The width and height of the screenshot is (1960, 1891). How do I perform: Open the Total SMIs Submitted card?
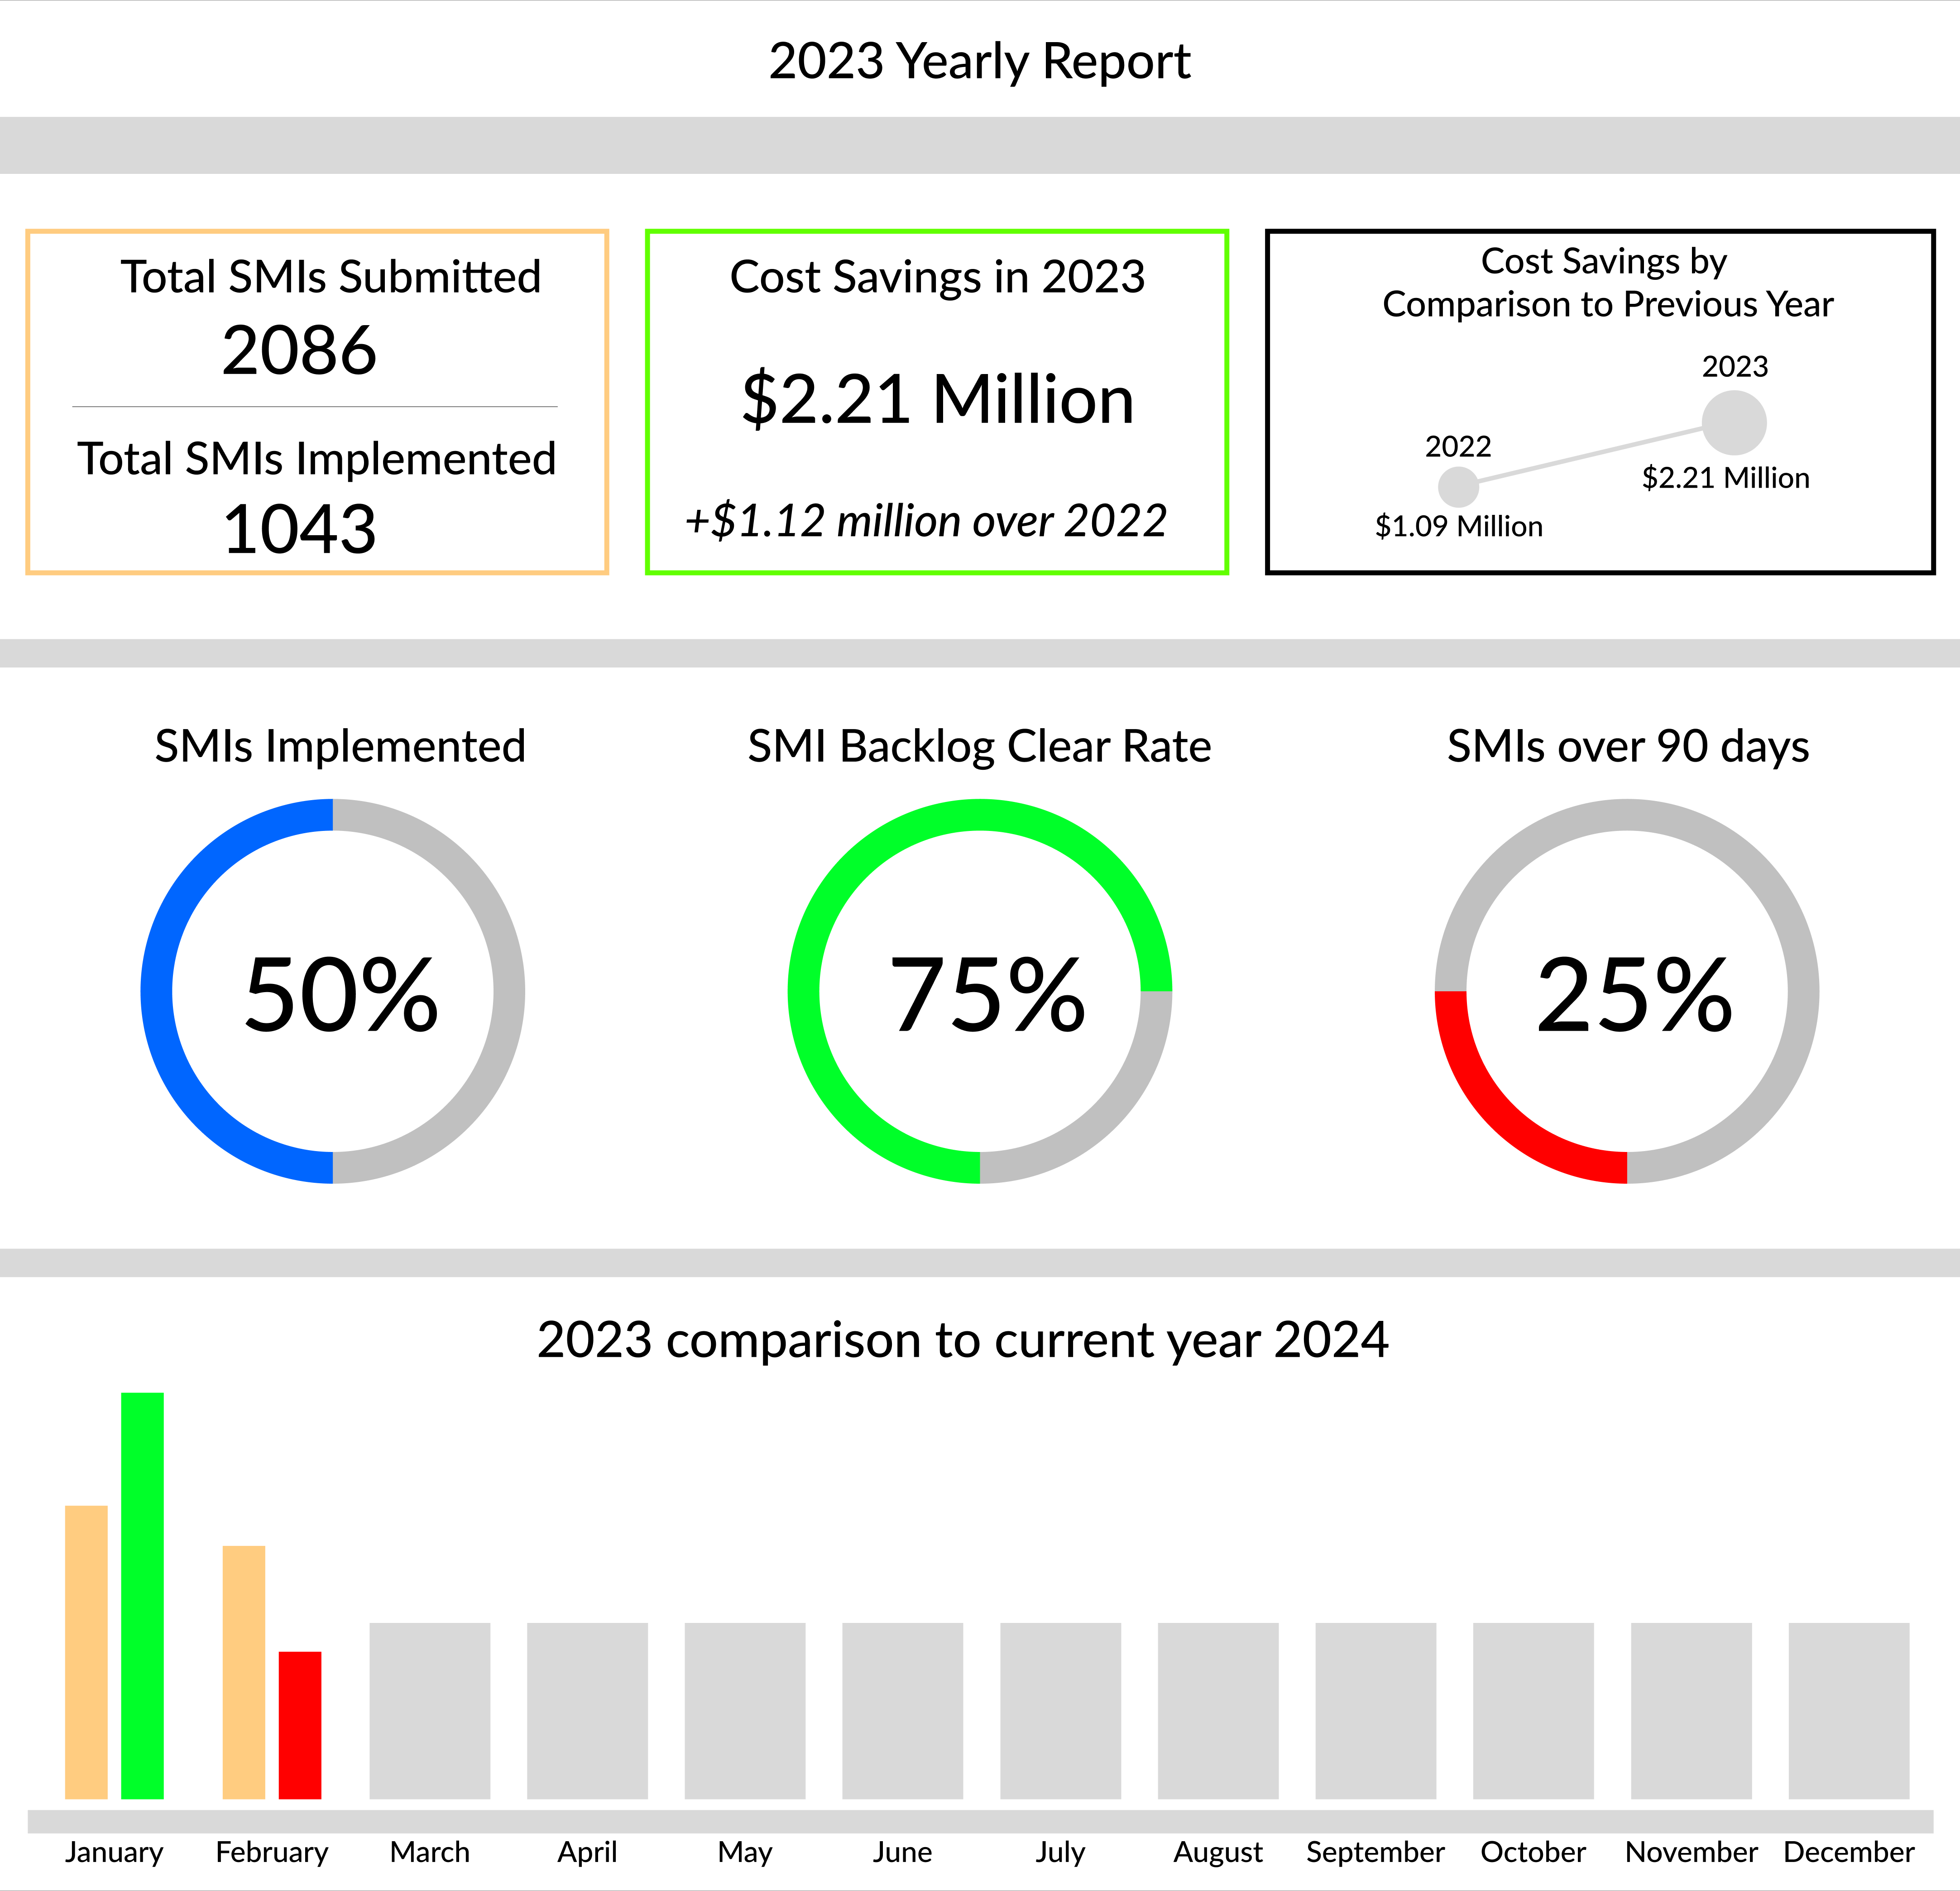(x=330, y=278)
